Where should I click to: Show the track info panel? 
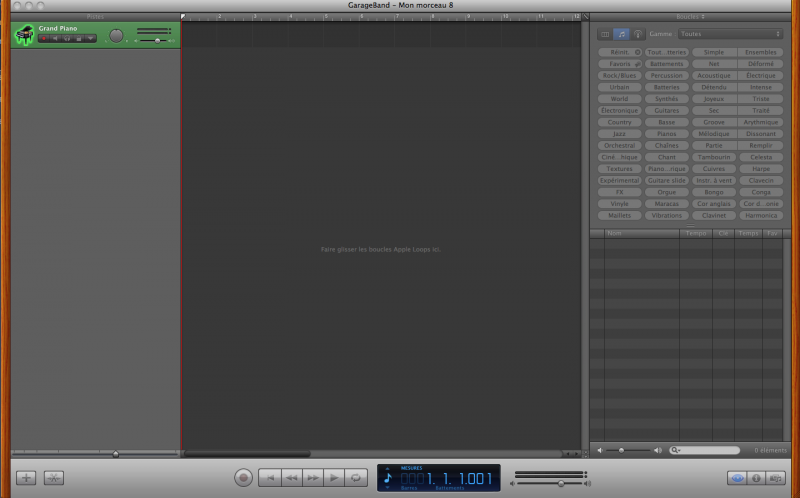coord(756,478)
